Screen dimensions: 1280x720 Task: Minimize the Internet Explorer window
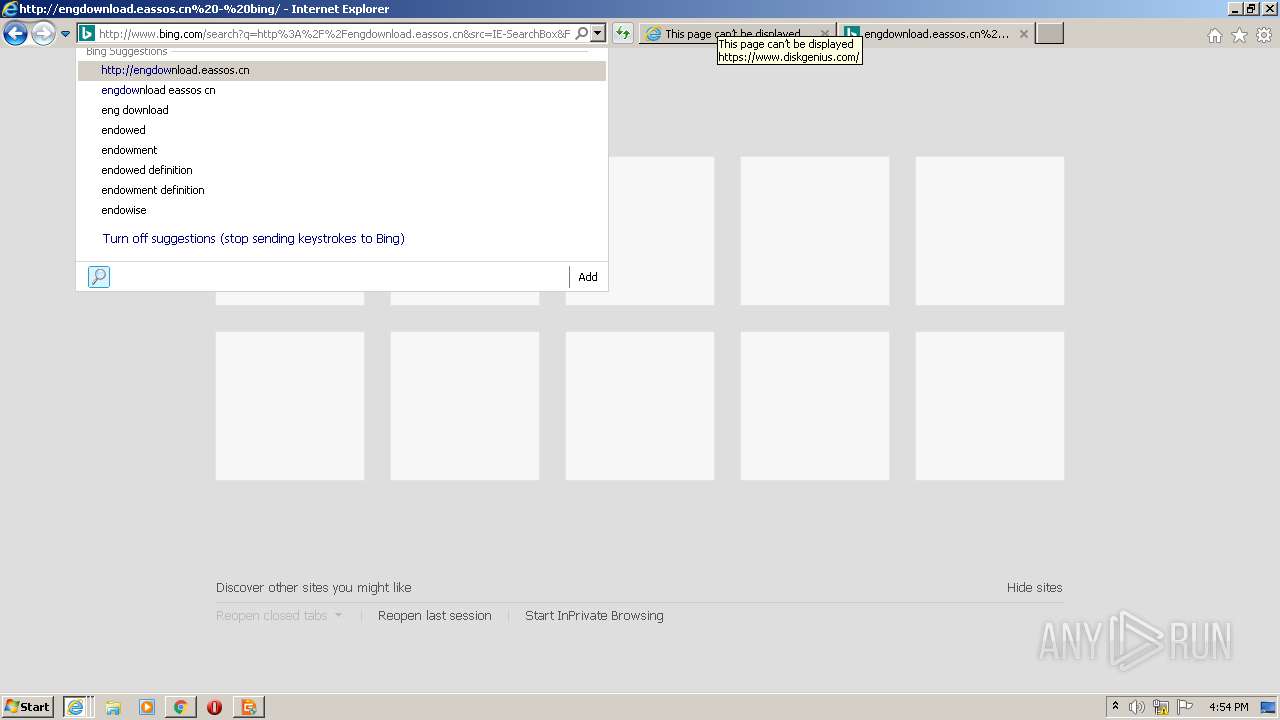pos(1234,9)
